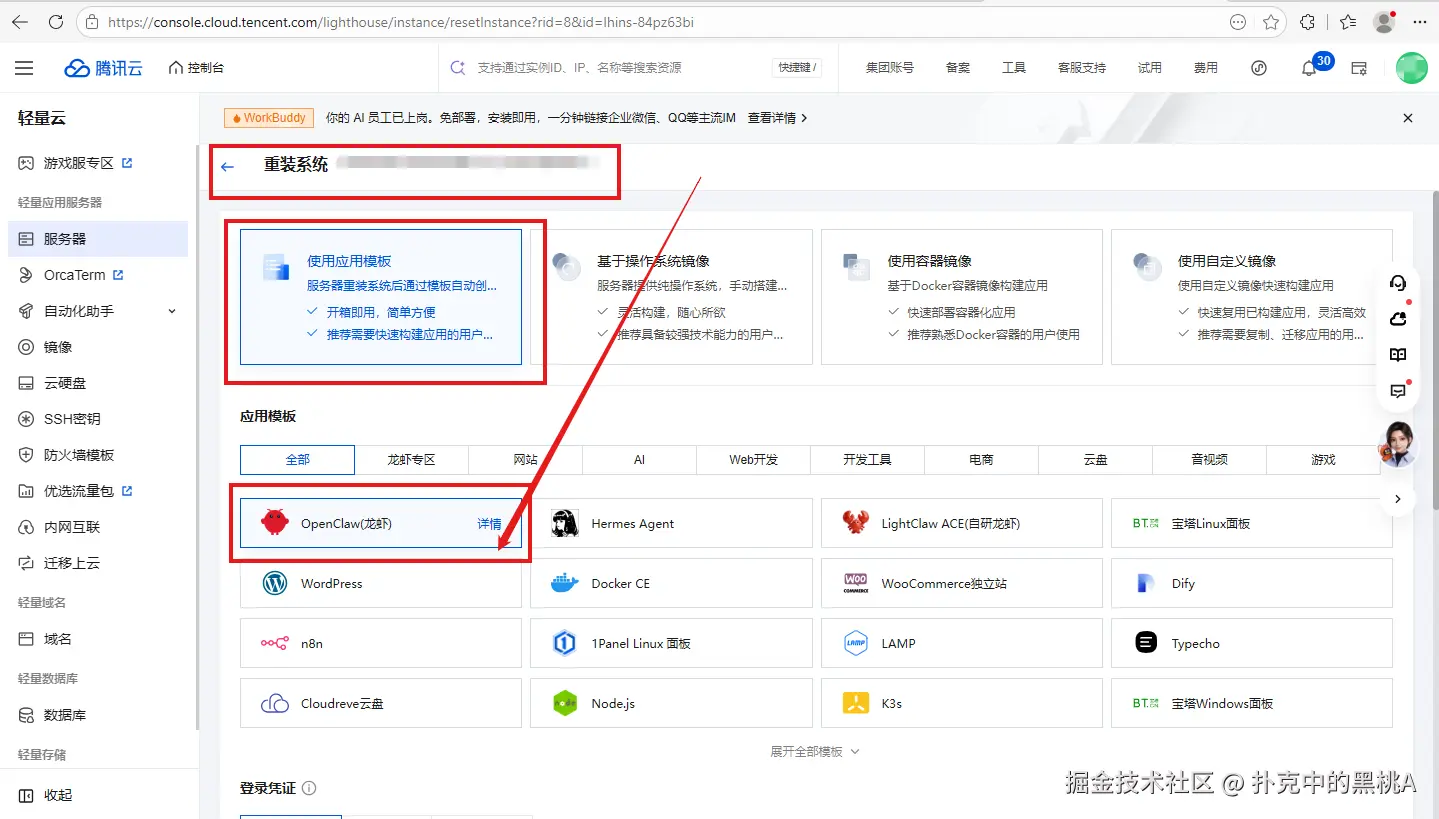Image resolution: width=1439 pixels, height=819 pixels.
Task: Click the customer service headset icon
Action: pos(1398,283)
